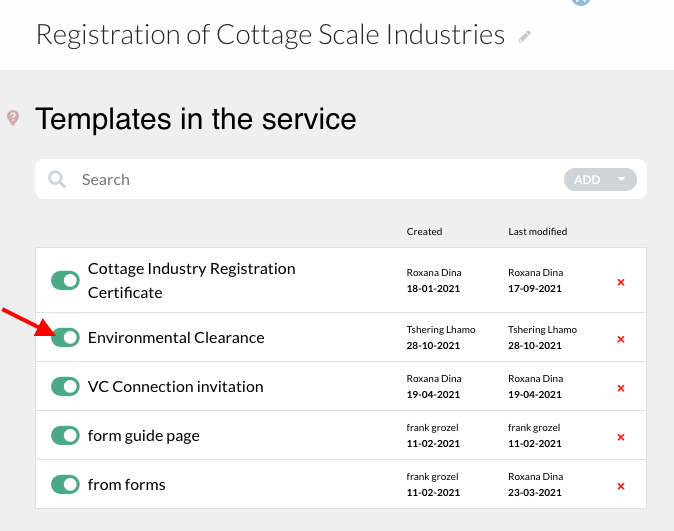Remove the form guide page template
Viewport: 674px width, 531px height.
(x=621, y=437)
